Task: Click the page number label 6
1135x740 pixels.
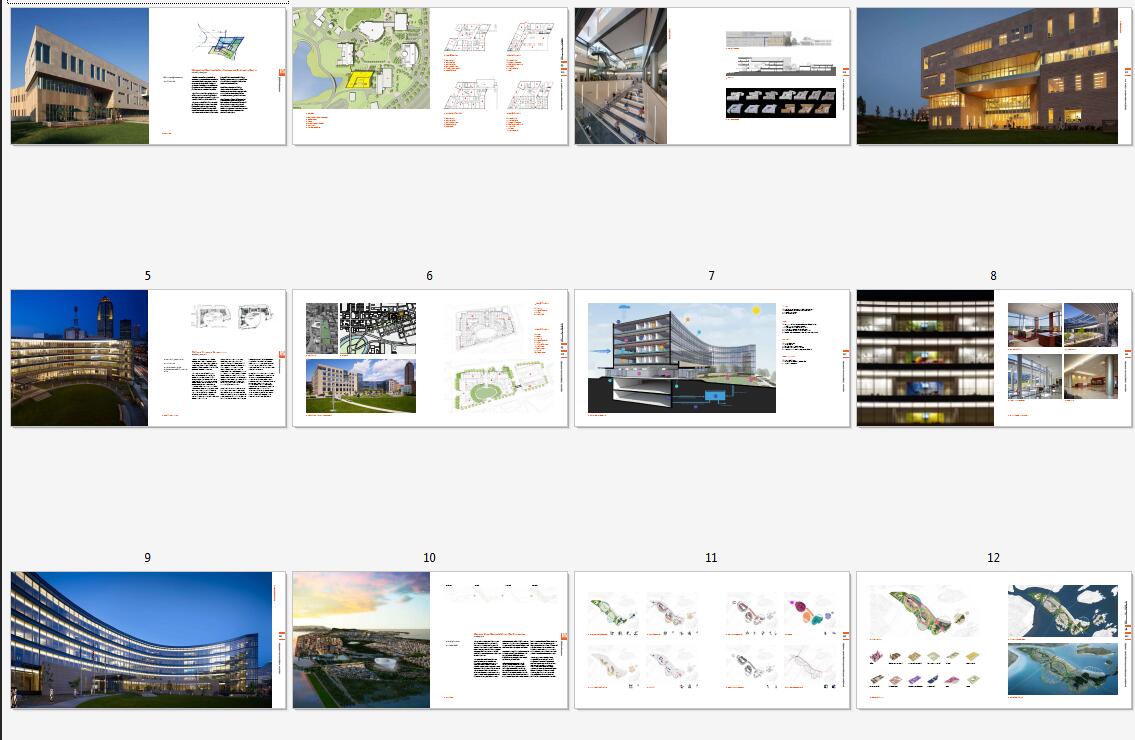Action: tap(429, 276)
